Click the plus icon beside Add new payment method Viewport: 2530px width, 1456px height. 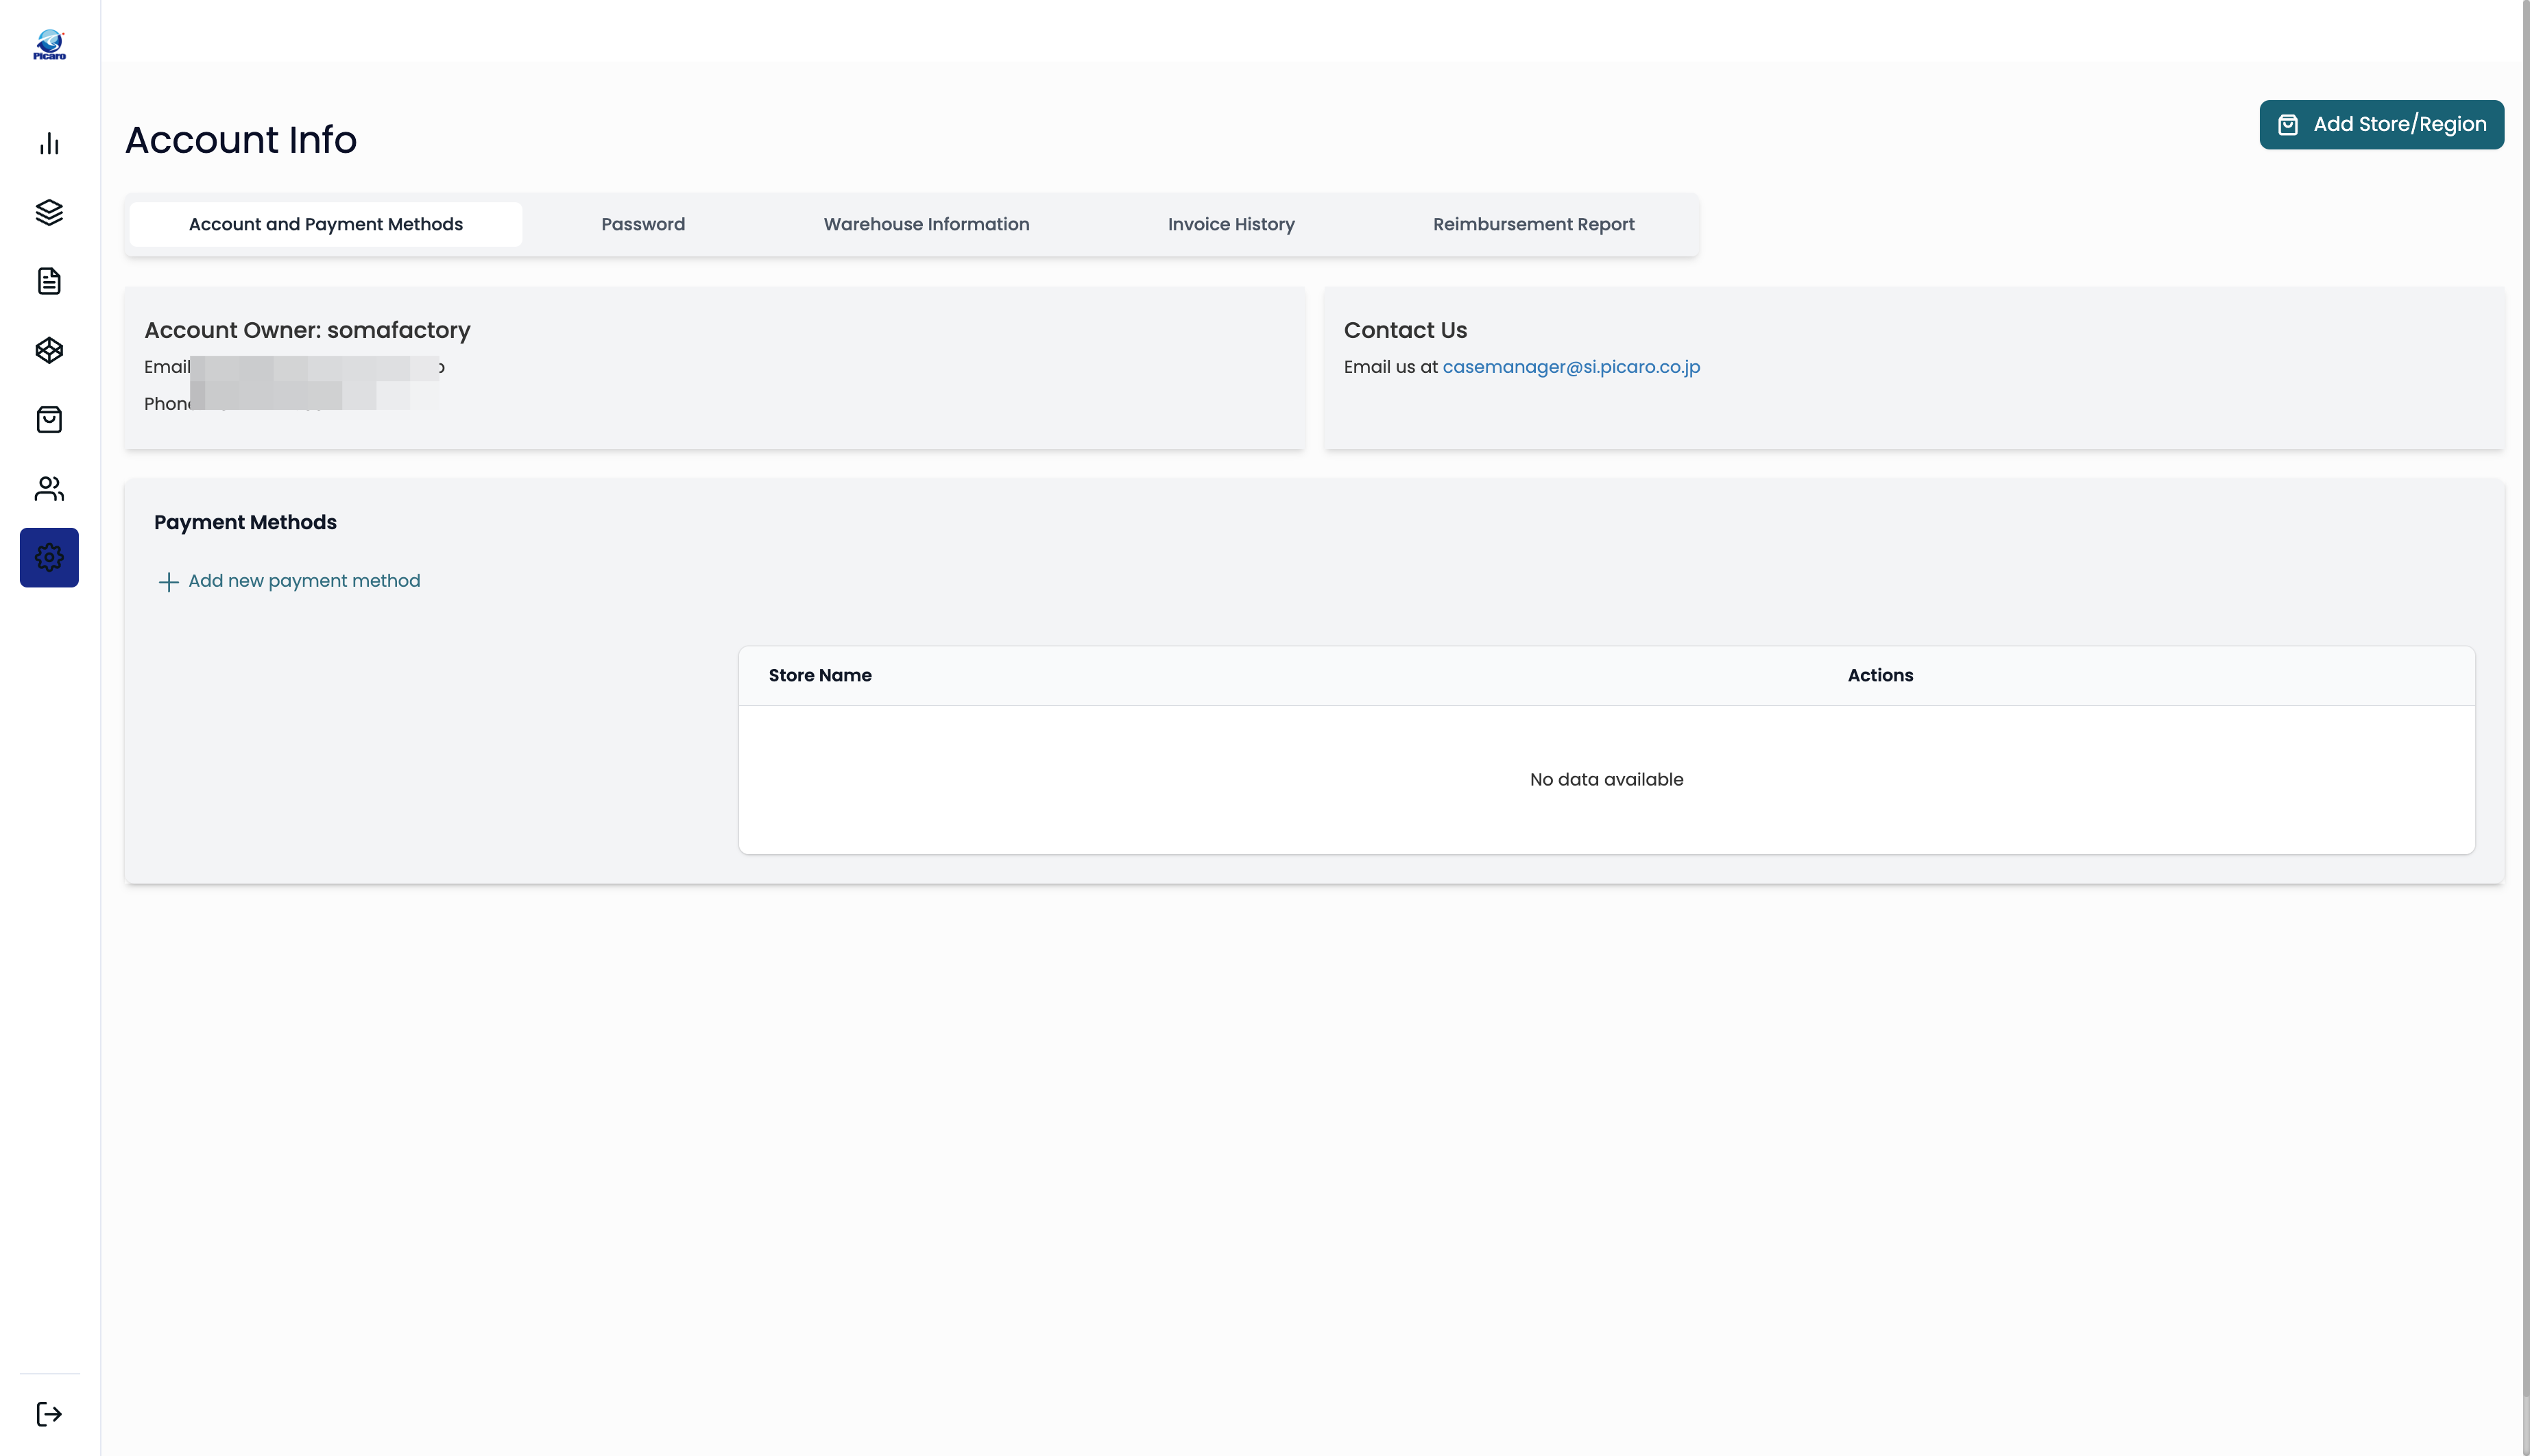point(169,582)
